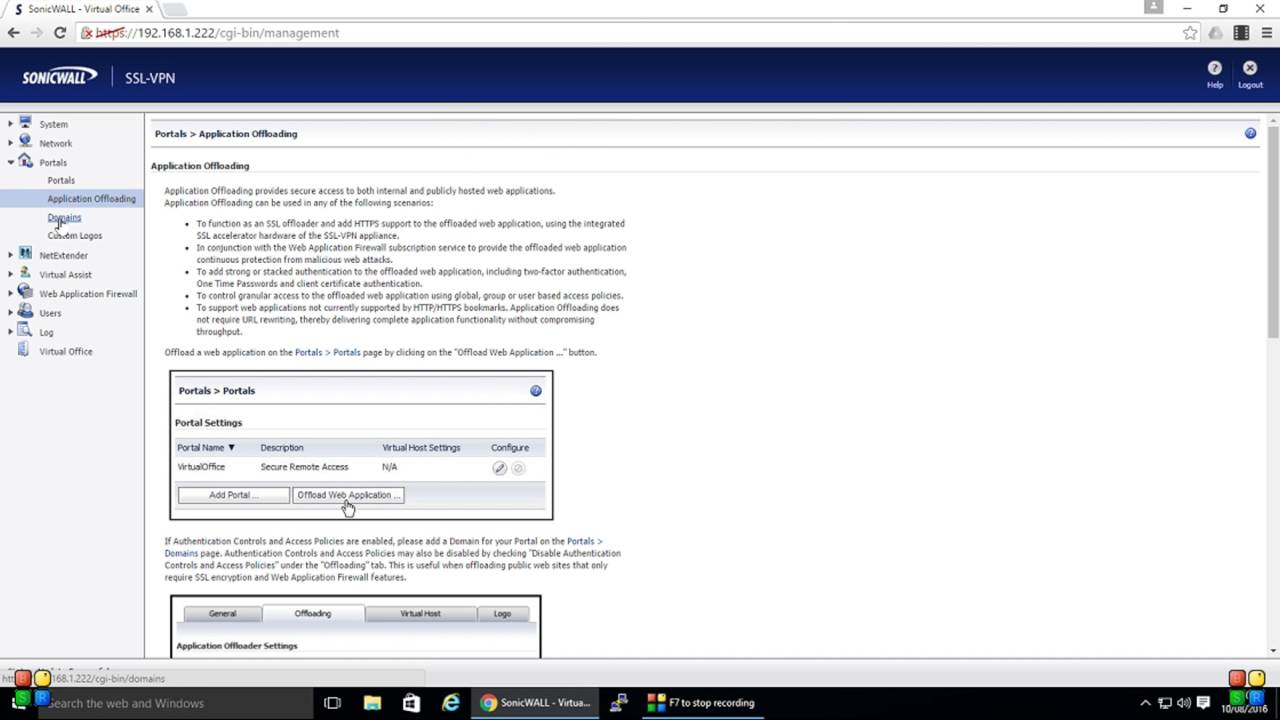Select Application Offloading in sidebar
1280x720 pixels.
pyautogui.click(x=91, y=198)
